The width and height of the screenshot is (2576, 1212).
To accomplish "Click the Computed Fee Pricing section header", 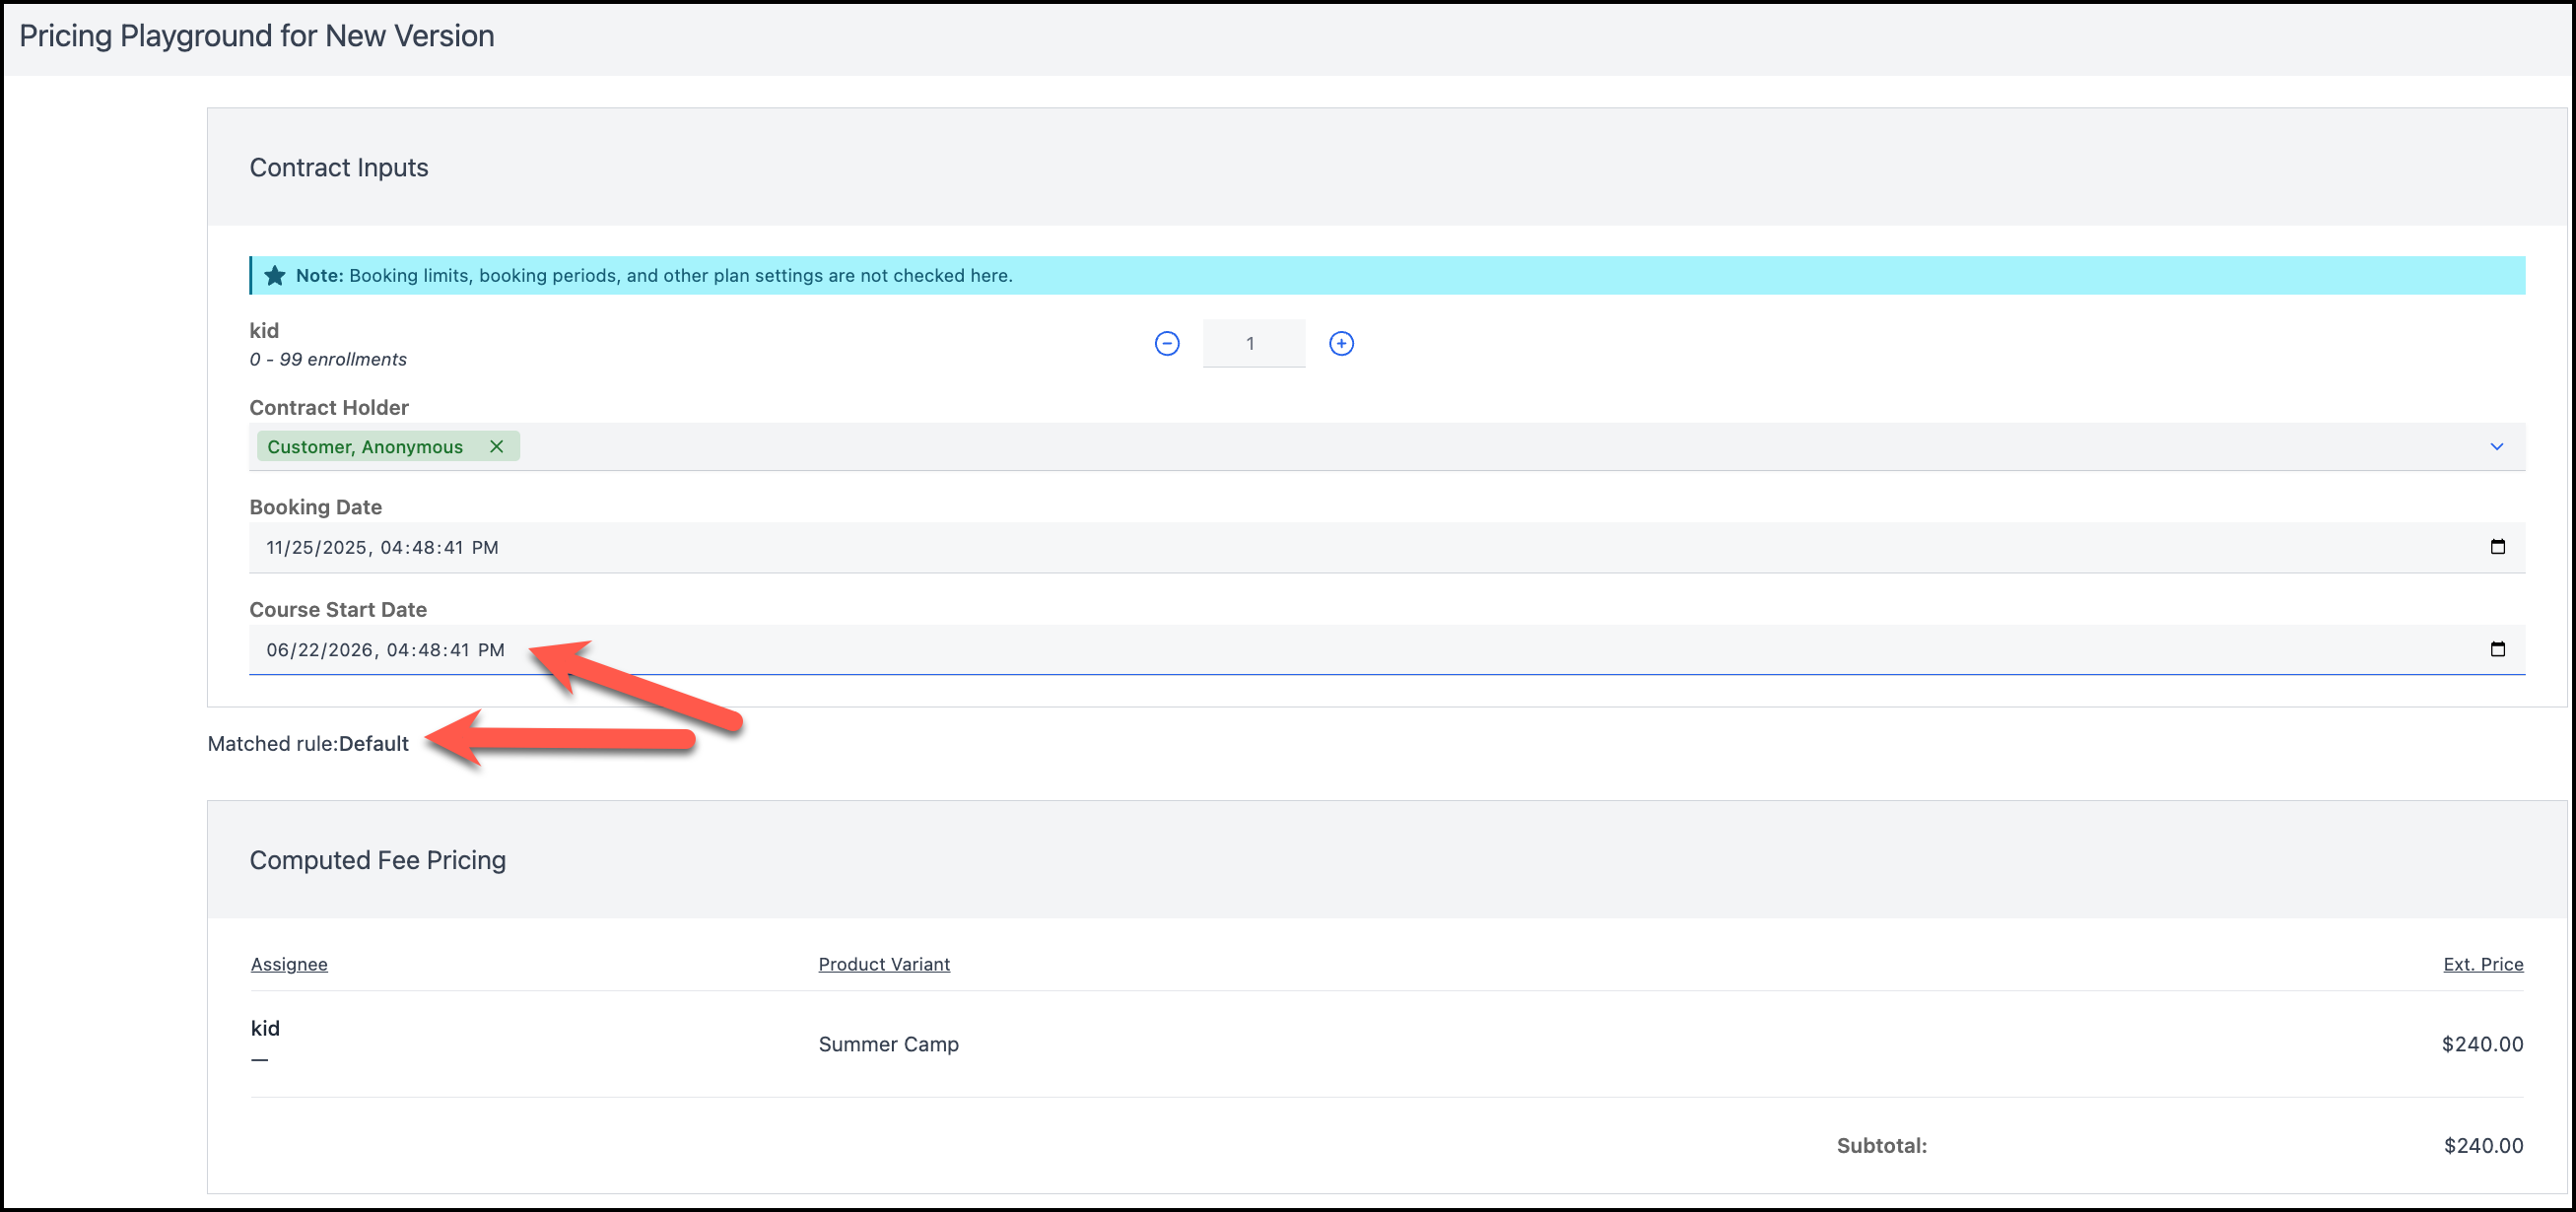I will 378,860.
